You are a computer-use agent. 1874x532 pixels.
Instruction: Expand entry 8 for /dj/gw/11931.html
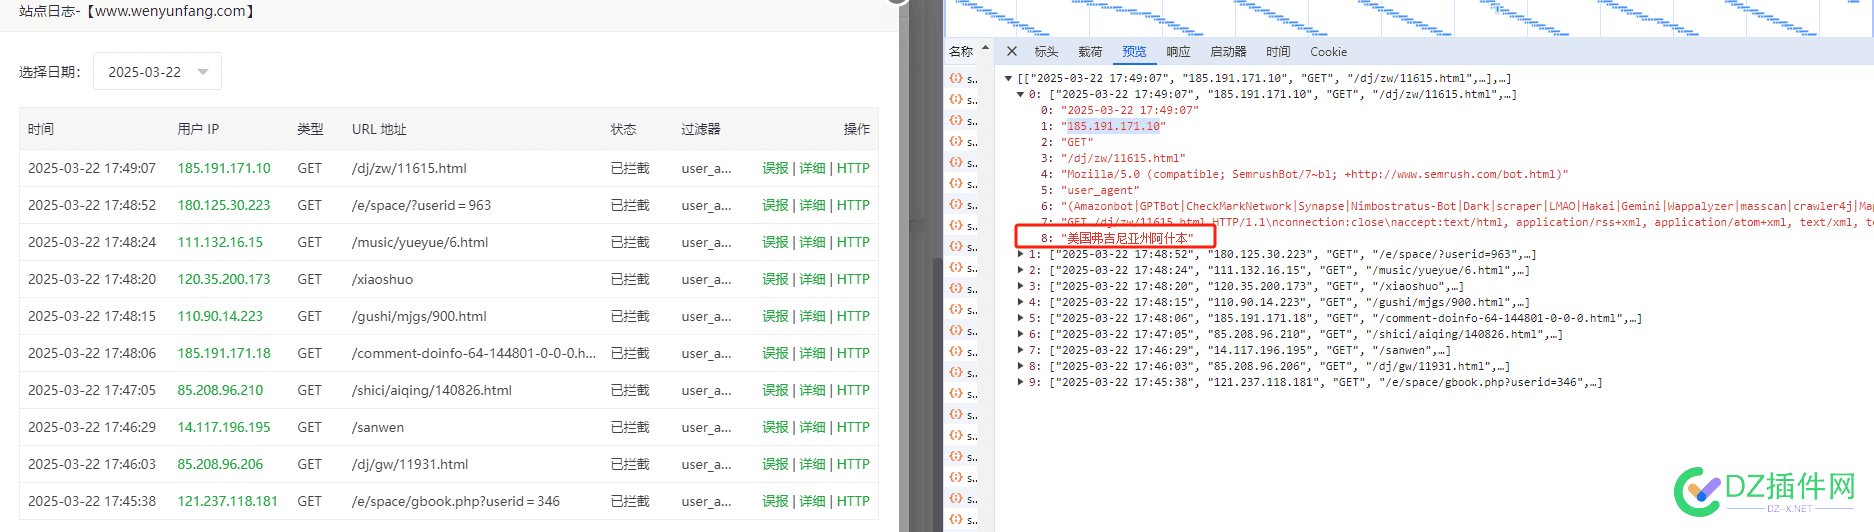tap(1020, 366)
